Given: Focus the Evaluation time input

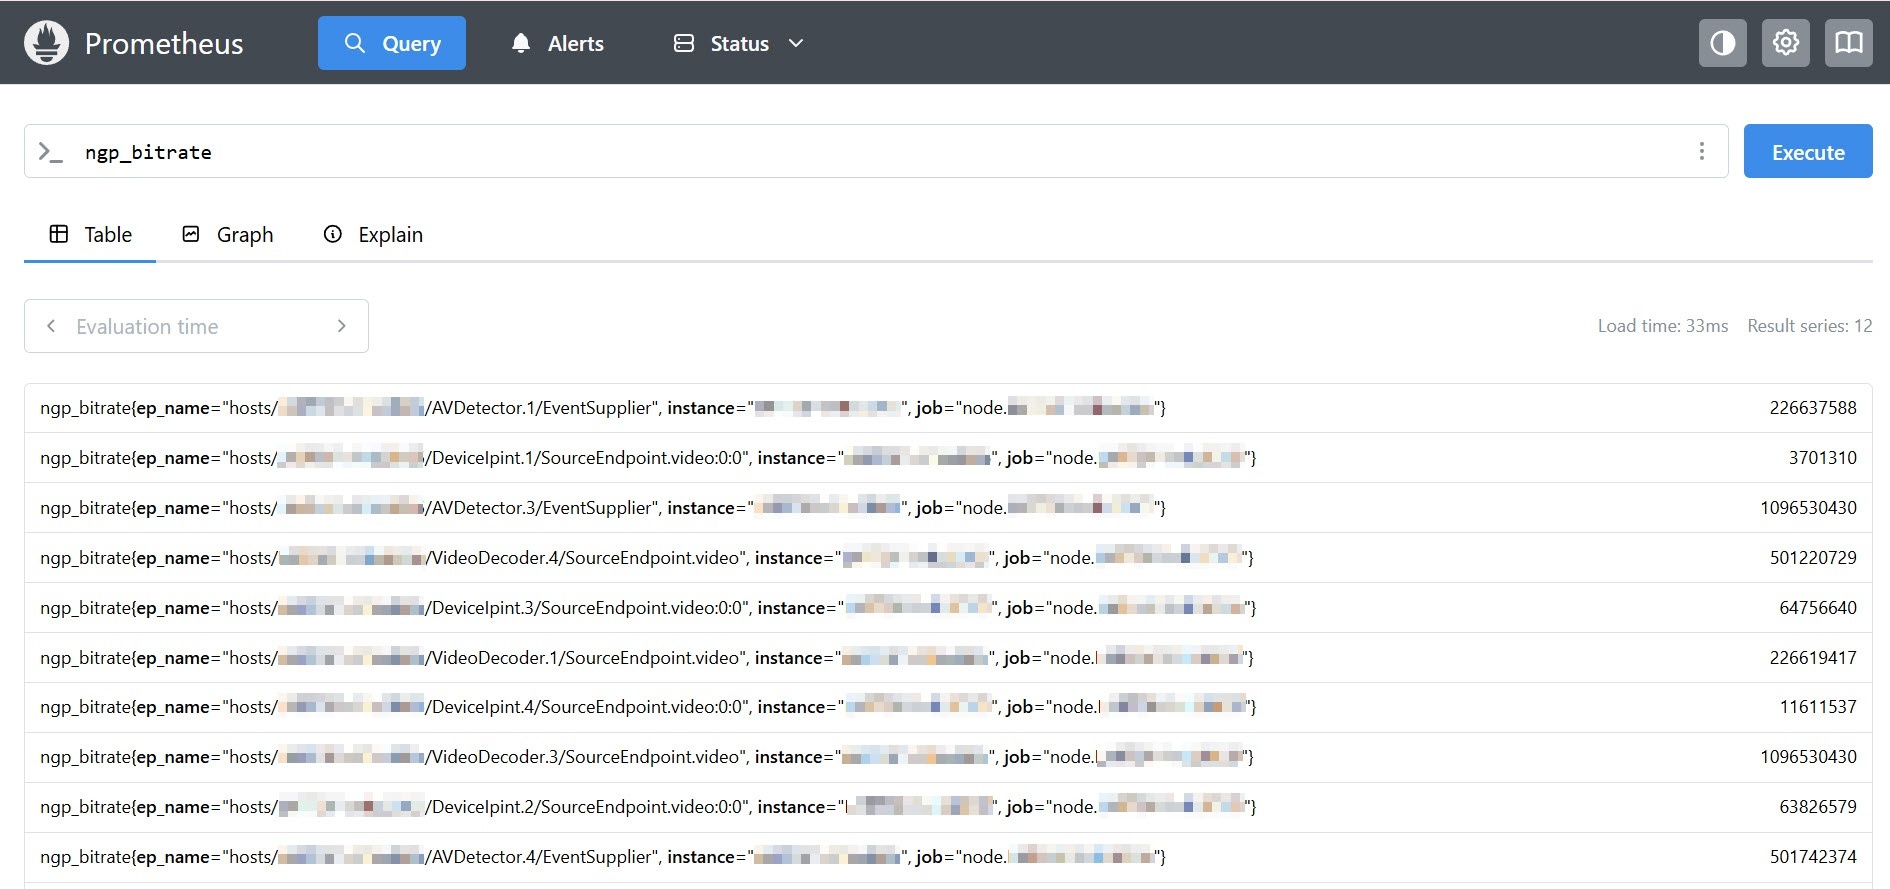Looking at the screenshot, I should tap(196, 326).
